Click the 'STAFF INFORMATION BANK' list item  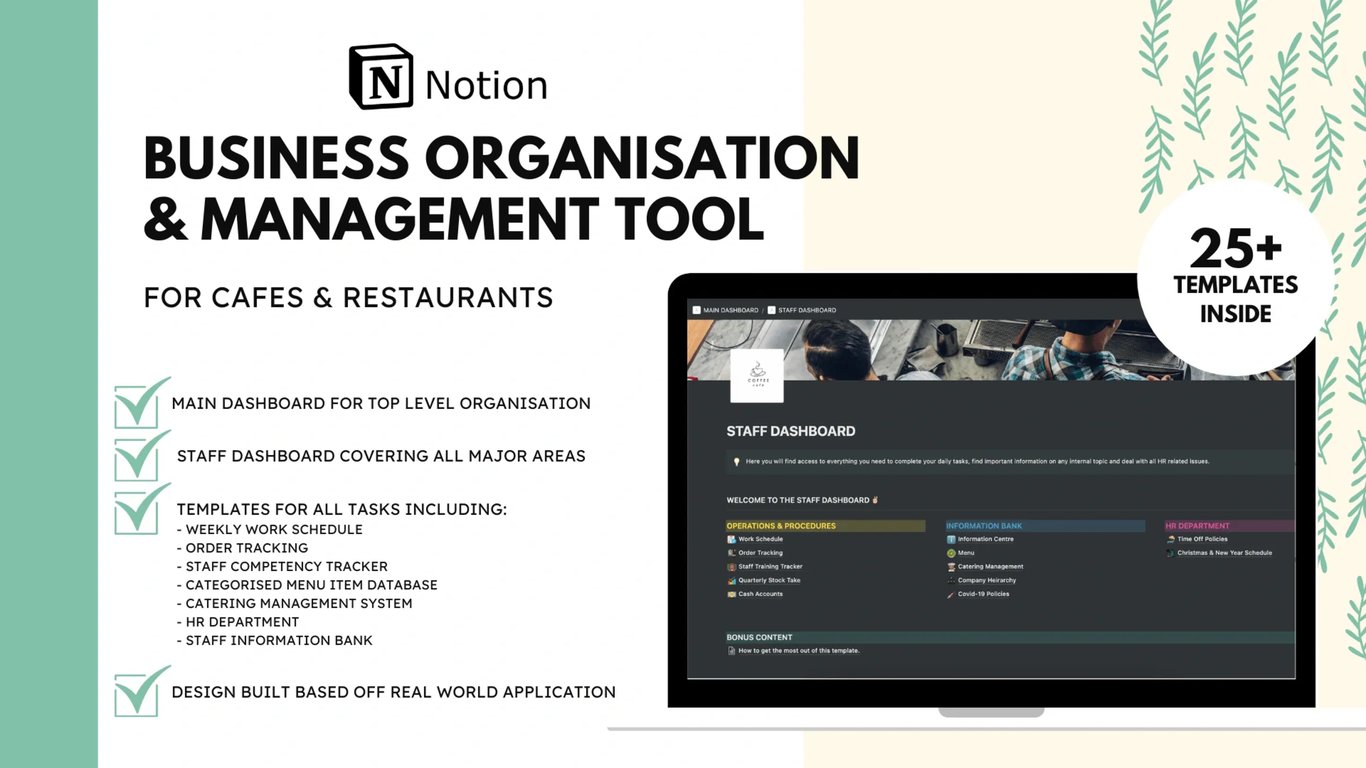coord(279,641)
